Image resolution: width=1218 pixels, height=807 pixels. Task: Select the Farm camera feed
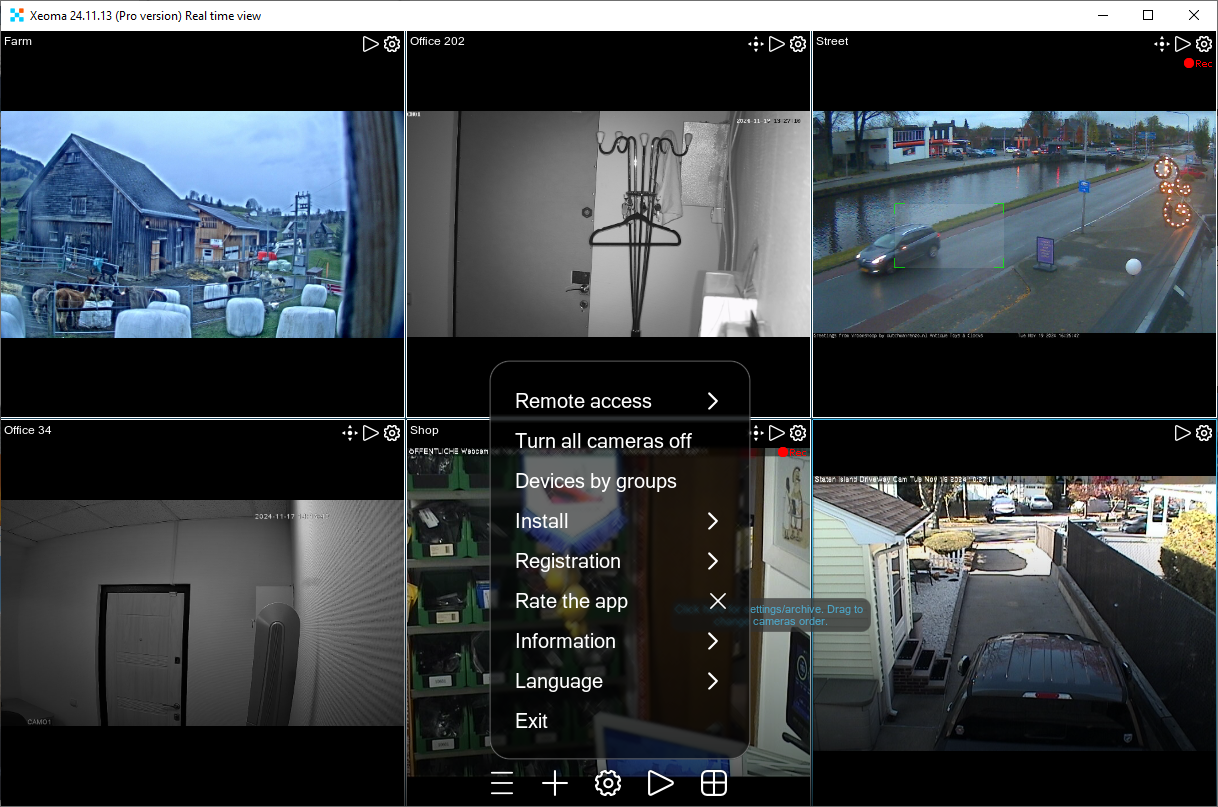coord(202,224)
